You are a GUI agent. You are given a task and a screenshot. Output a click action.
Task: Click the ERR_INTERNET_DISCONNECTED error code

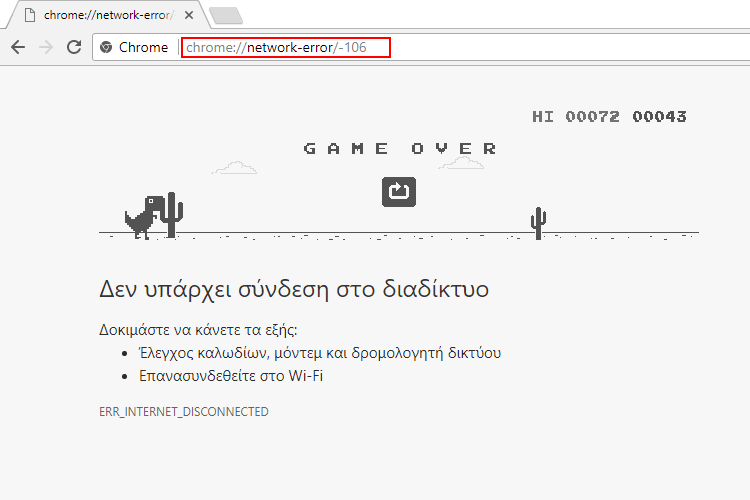coord(184,411)
